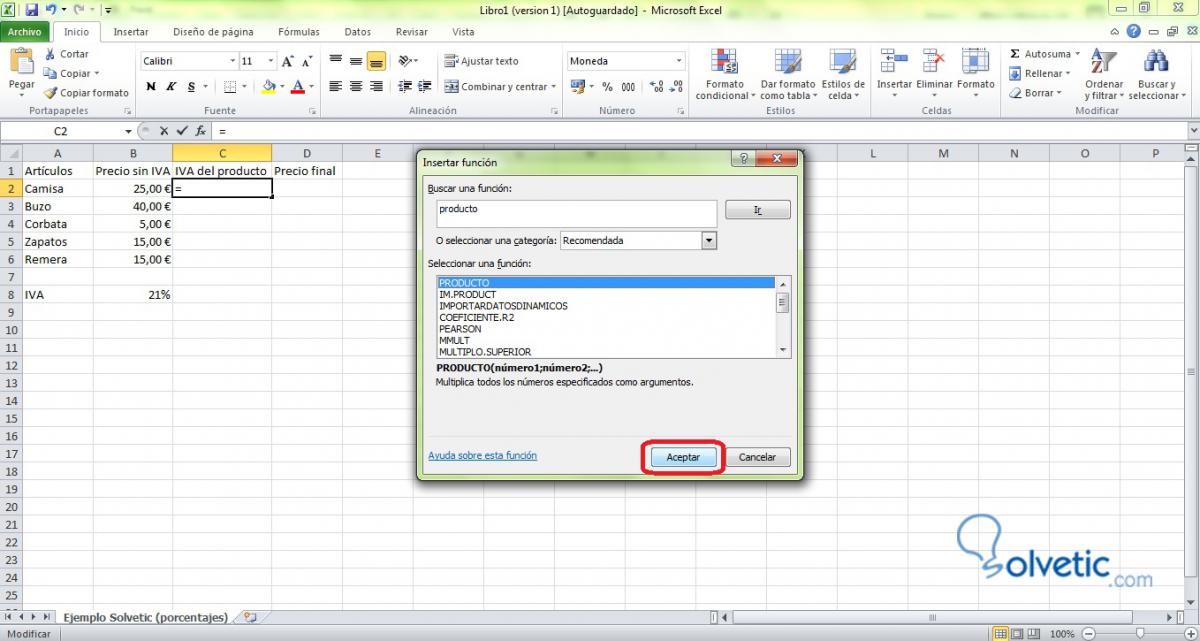Select IM.PRODUCT in function list
Screen dimensions: 1200x641
point(467,295)
